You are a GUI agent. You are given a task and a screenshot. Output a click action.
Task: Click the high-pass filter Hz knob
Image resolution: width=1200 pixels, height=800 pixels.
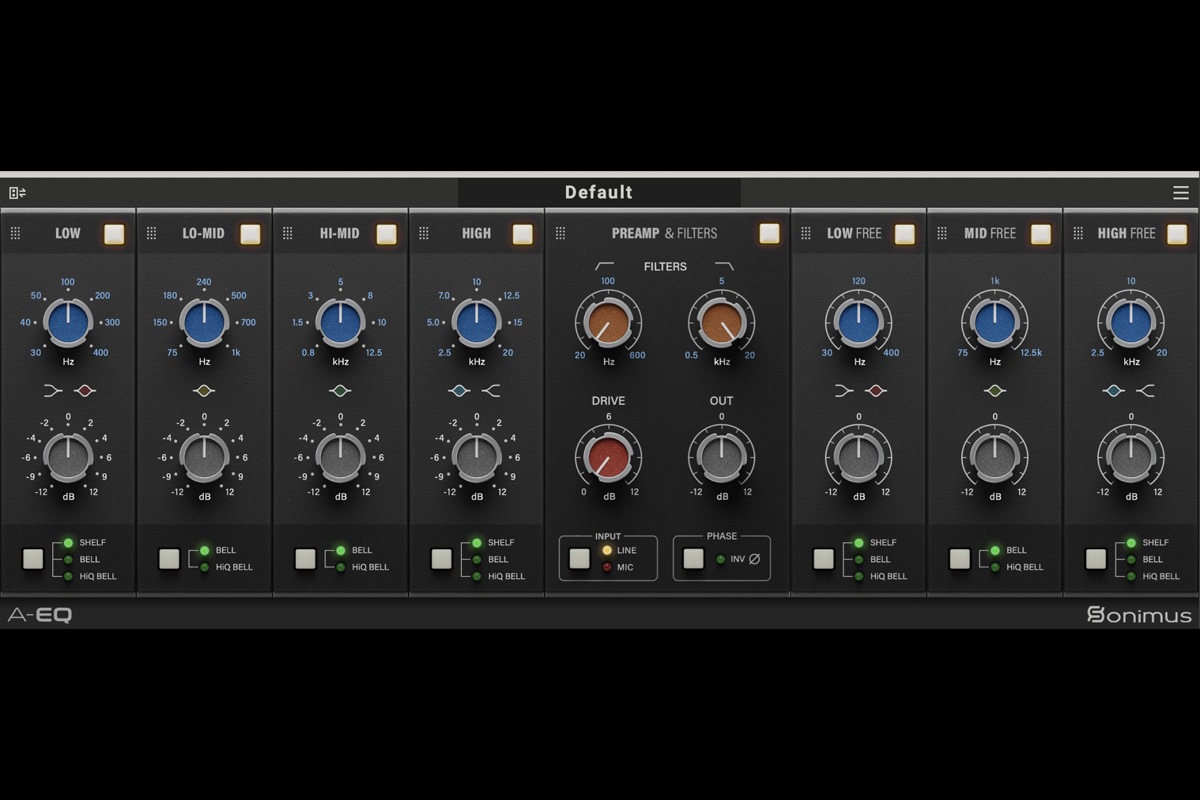tap(608, 324)
